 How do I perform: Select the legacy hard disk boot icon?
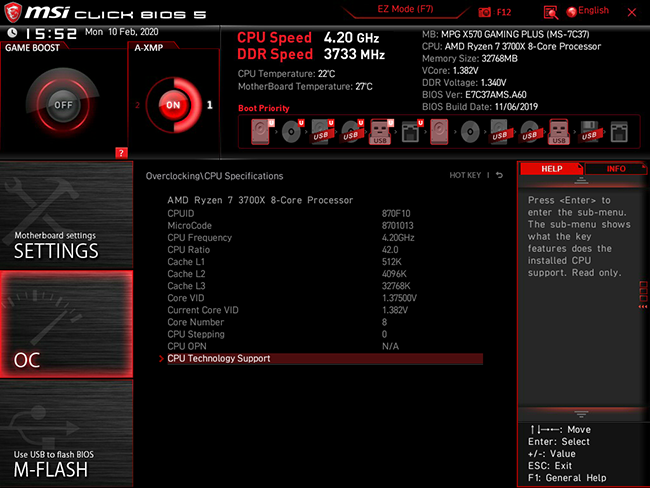tap(439, 132)
